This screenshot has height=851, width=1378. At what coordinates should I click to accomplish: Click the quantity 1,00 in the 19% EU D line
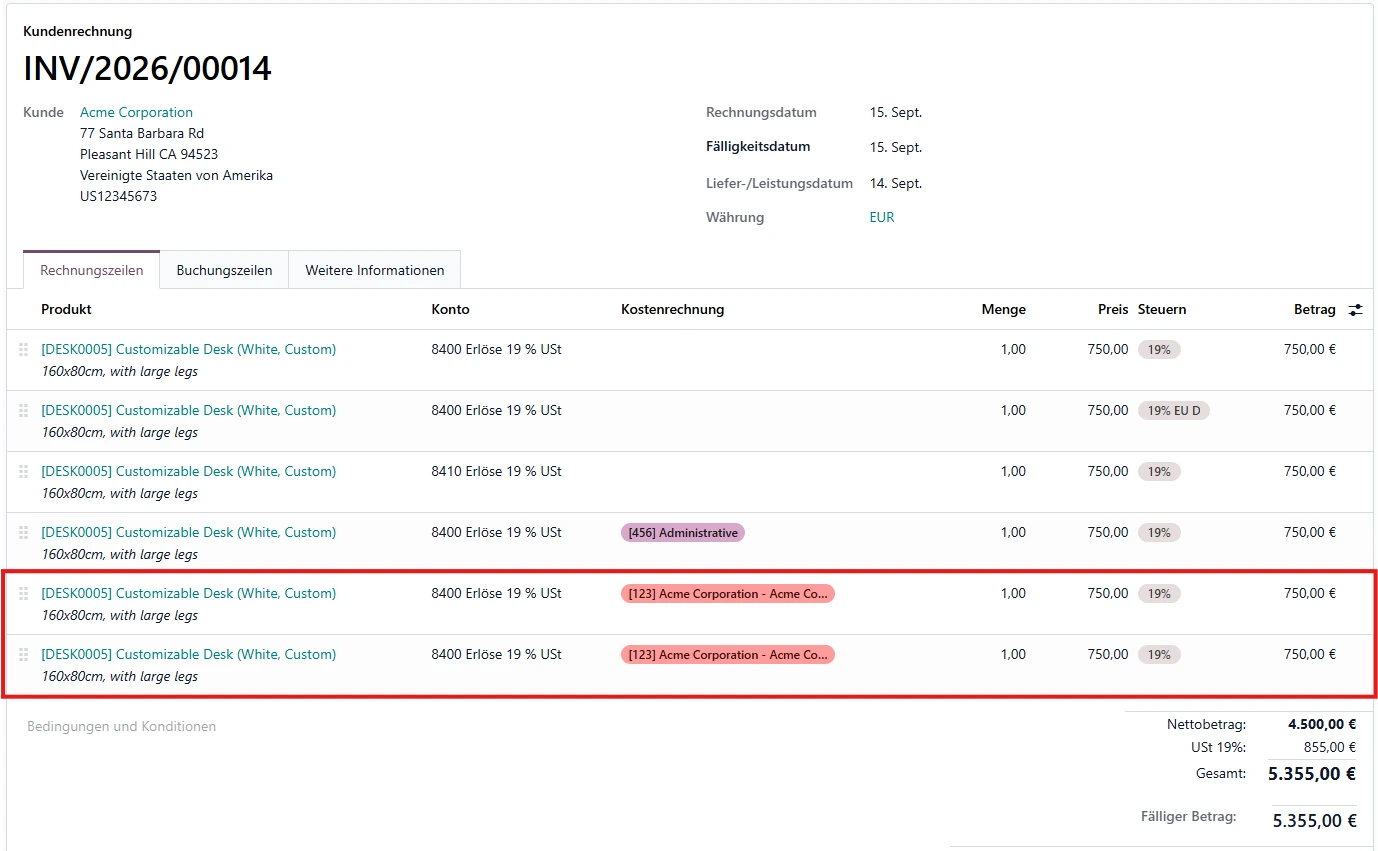1013,410
